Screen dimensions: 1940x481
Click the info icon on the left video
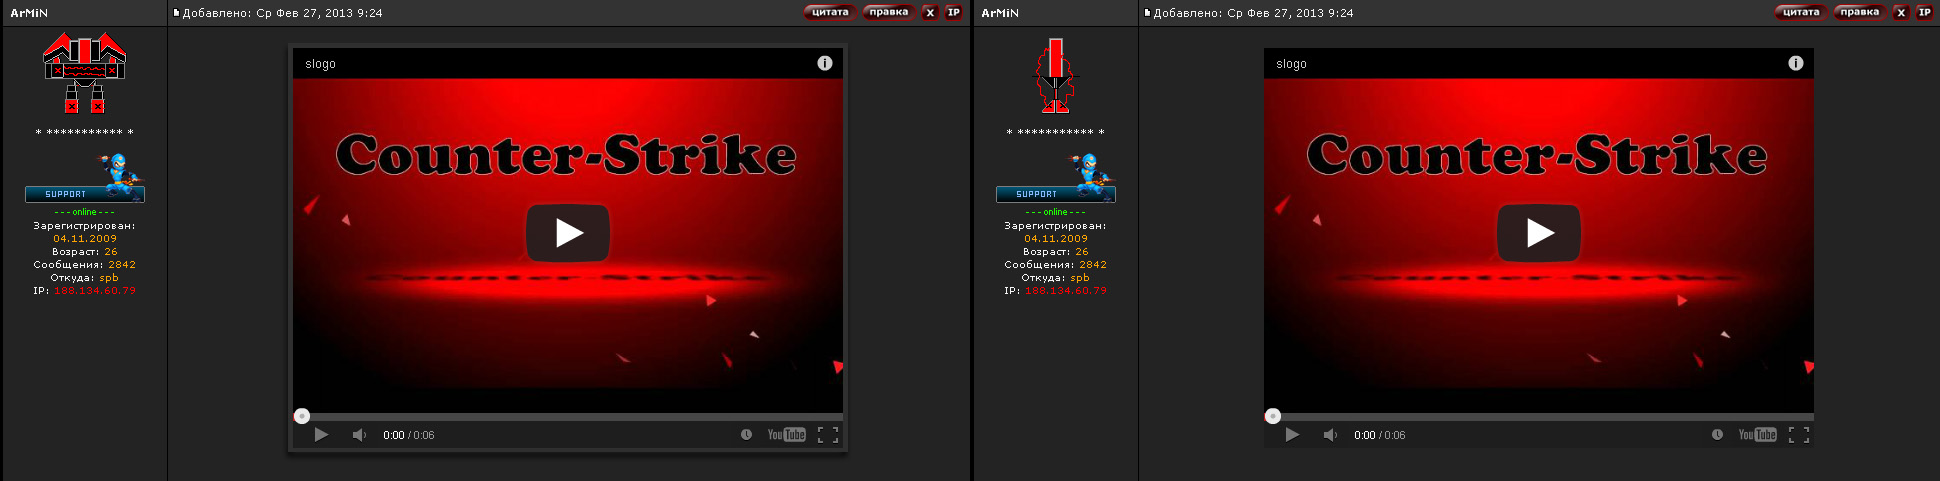tap(824, 63)
